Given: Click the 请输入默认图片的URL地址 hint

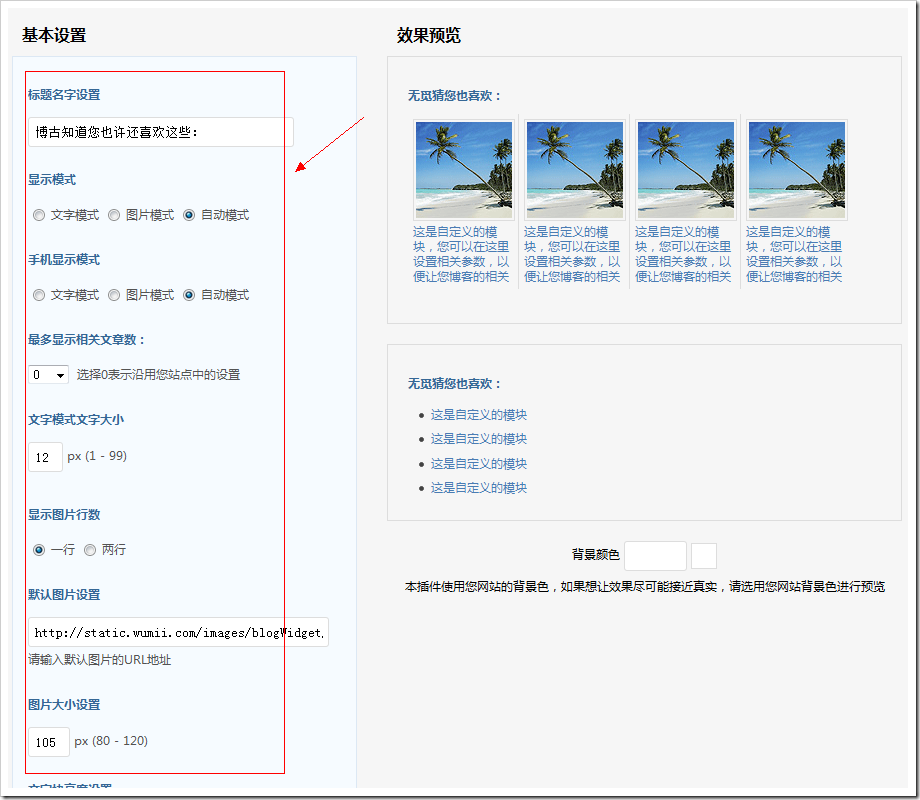Looking at the screenshot, I should click(100, 660).
